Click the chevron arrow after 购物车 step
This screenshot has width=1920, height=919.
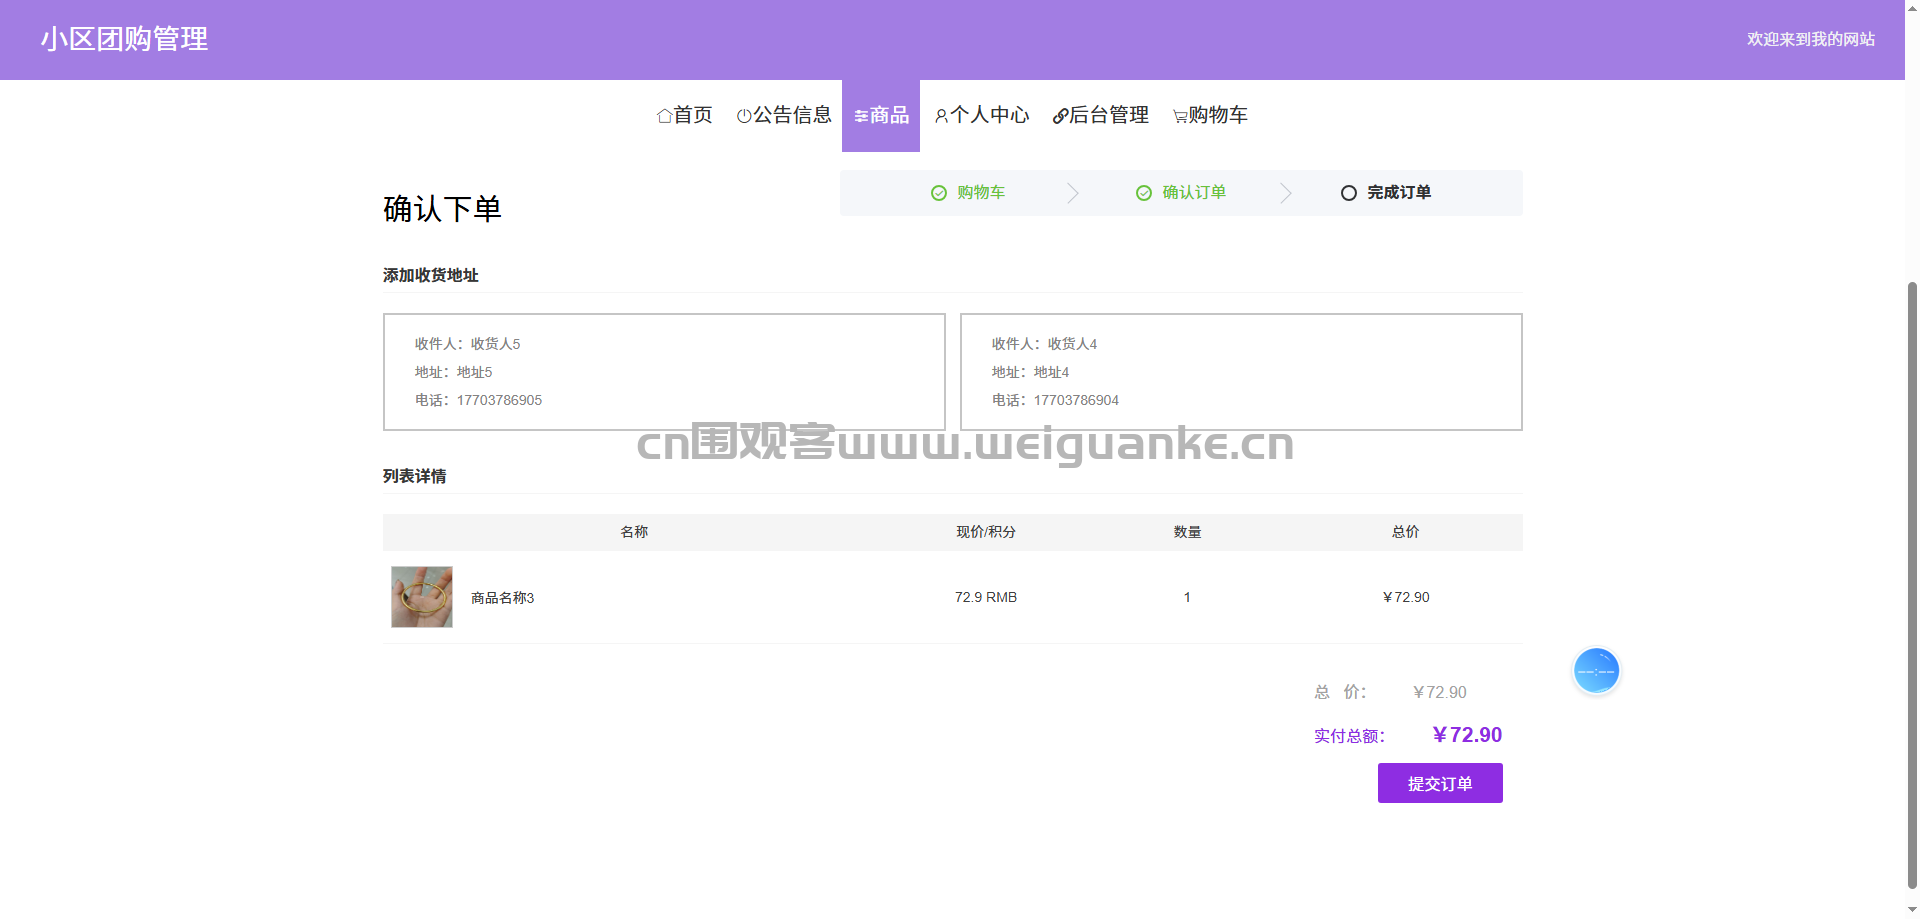(1073, 193)
